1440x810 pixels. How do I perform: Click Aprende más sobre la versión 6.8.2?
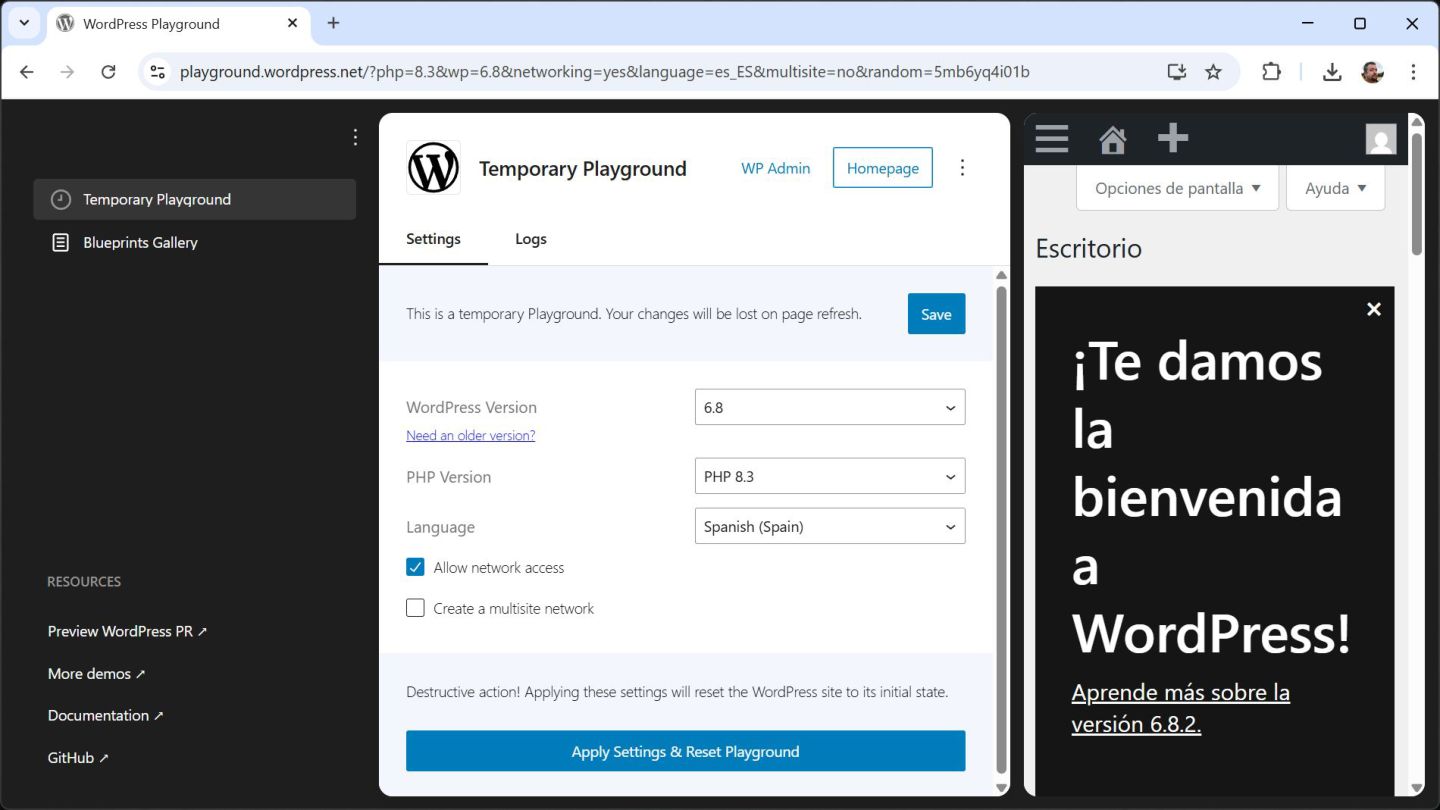pyautogui.click(x=1180, y=708)
